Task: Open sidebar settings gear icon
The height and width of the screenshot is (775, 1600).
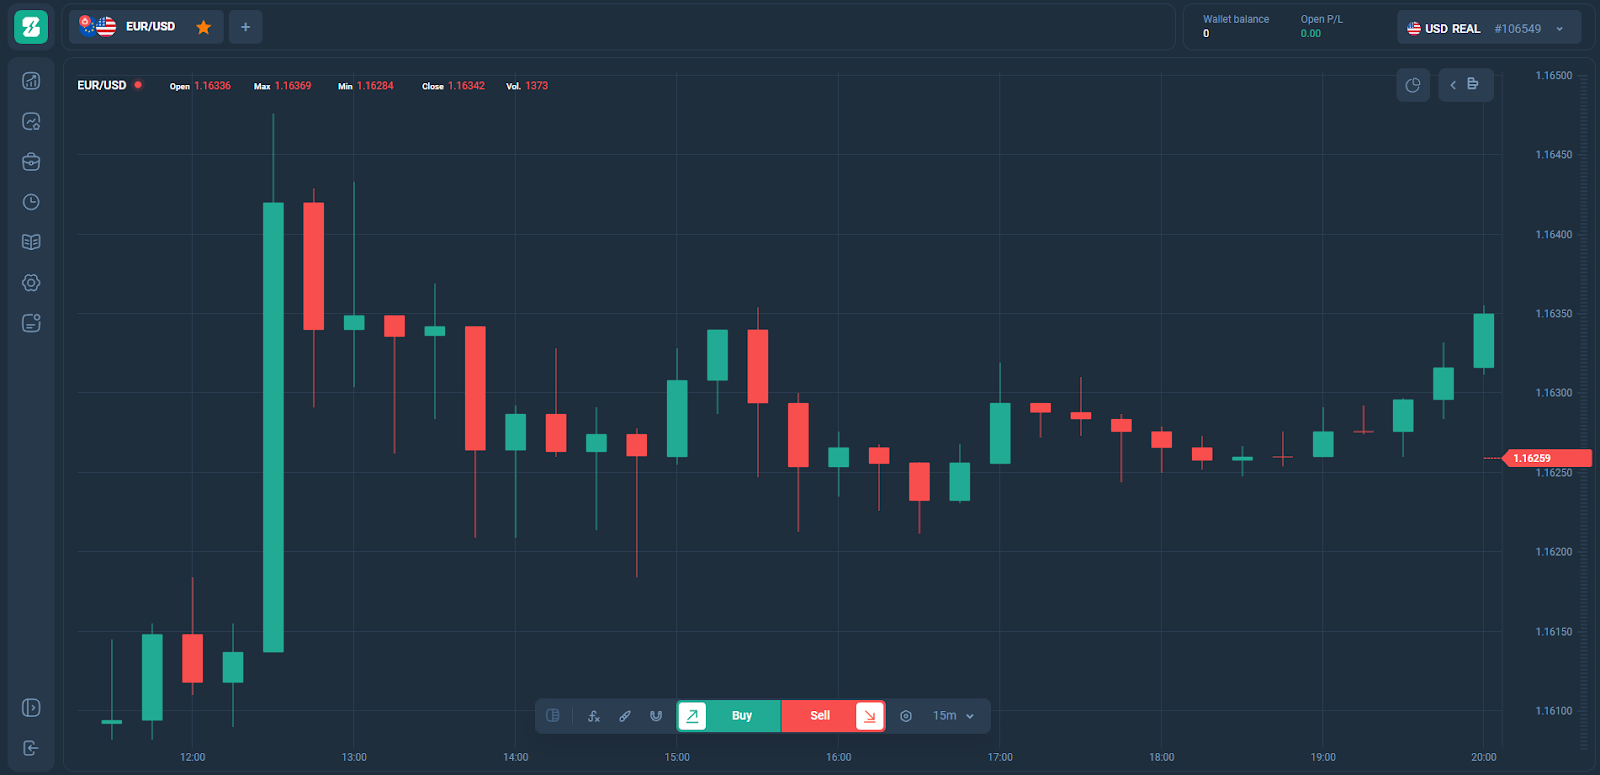Action: [x=31, y=283]
